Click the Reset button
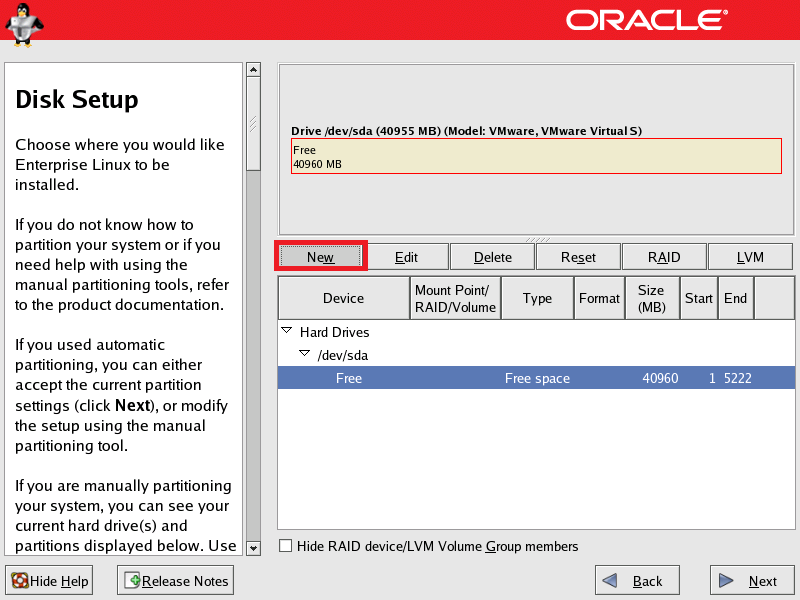The image size is (800, 600). 578,257
